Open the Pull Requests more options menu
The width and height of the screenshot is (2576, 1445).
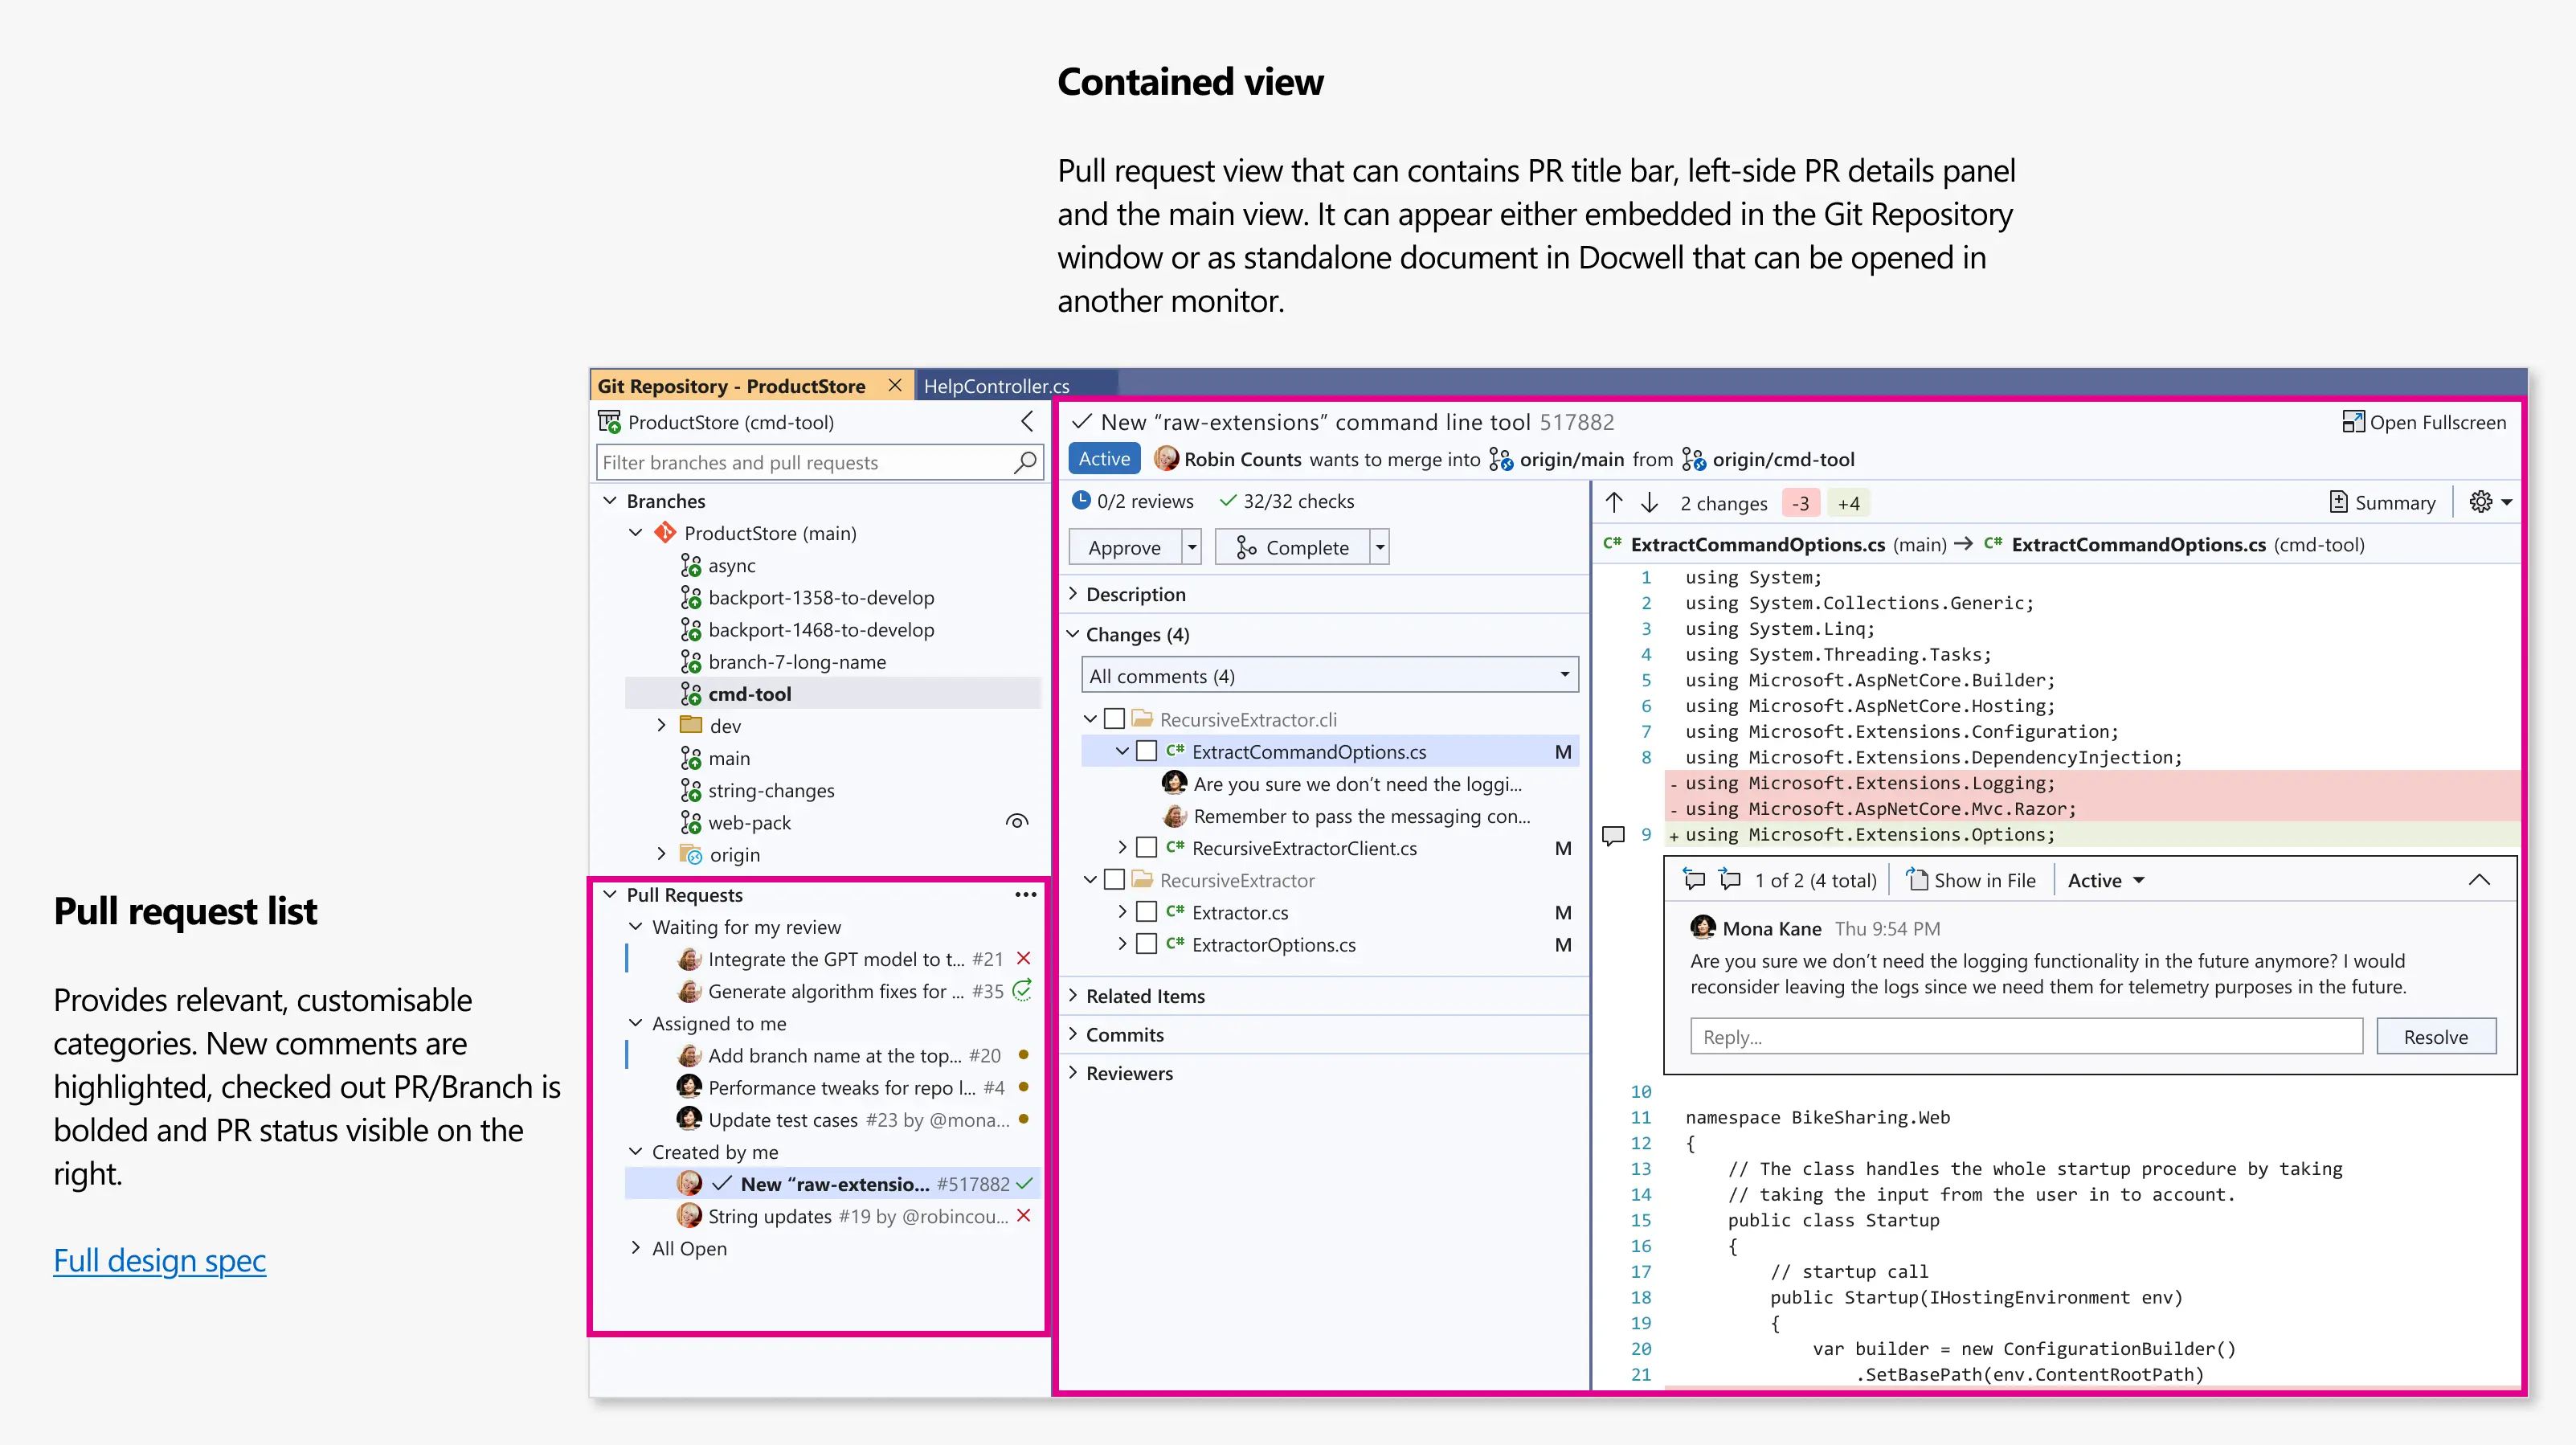click(1025, 894)
